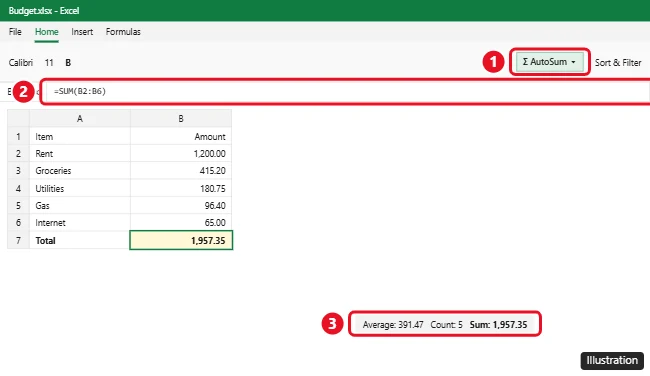Select the 'Internet' cell
Screen dimensions: 650x376
coord(80,223)
